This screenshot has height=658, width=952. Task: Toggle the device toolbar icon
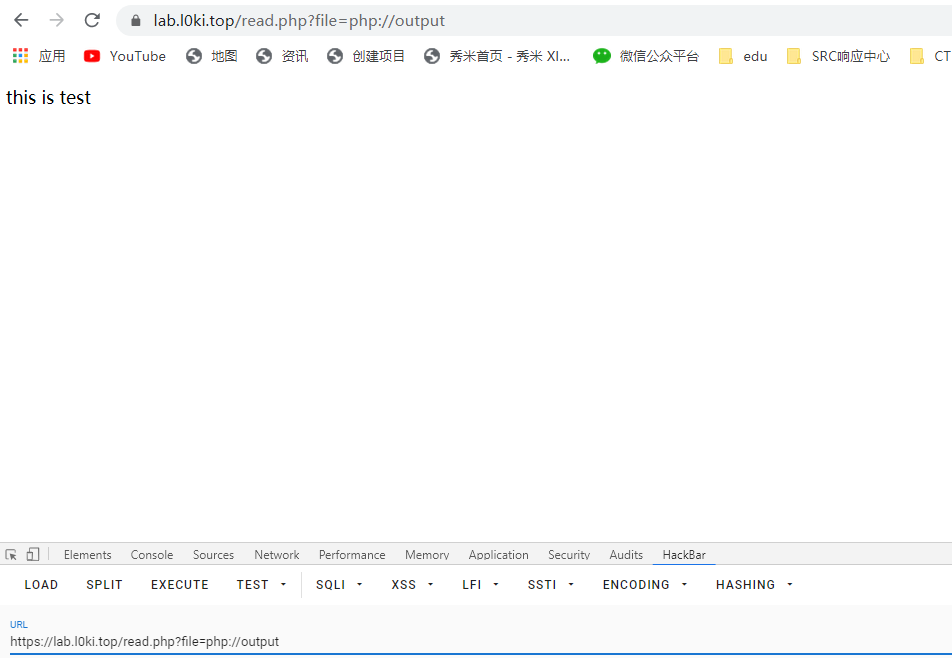tap(33, 554)
